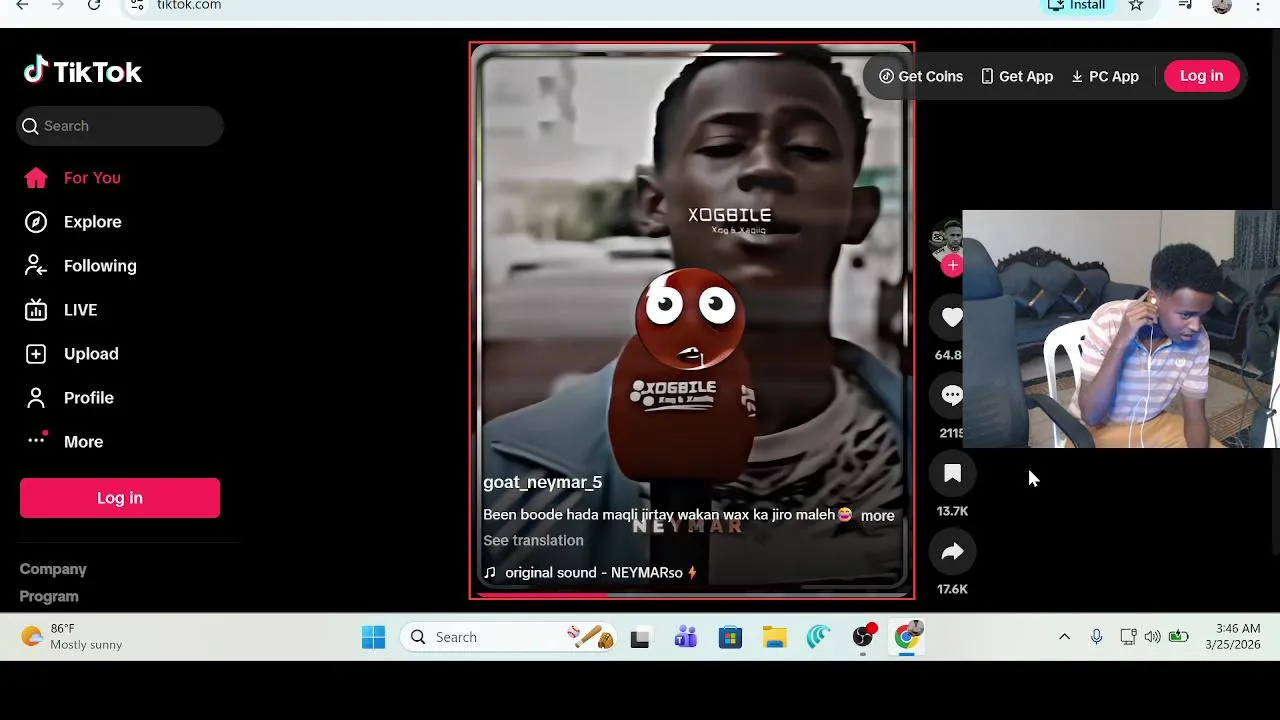Bookmark the video to favorites
Screen dimensions: 1280x720
(952, 473)
